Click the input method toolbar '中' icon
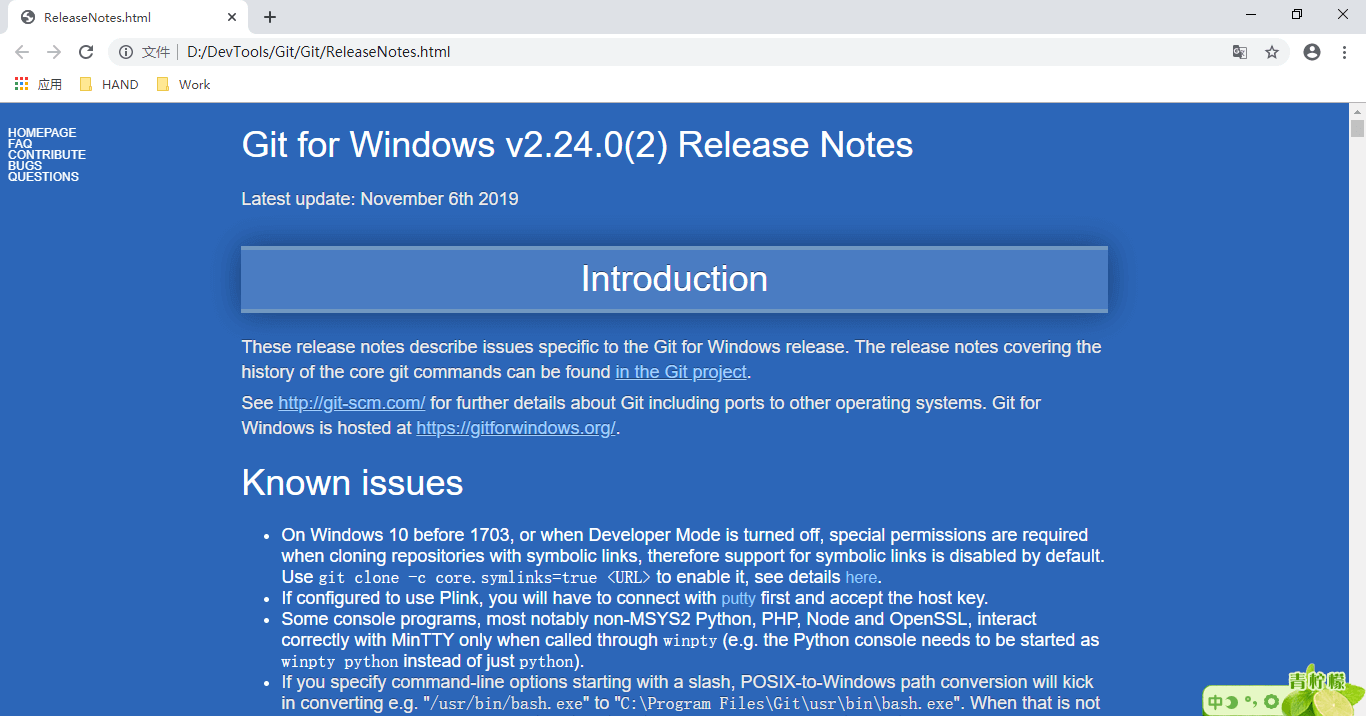 click(1216, 702)
